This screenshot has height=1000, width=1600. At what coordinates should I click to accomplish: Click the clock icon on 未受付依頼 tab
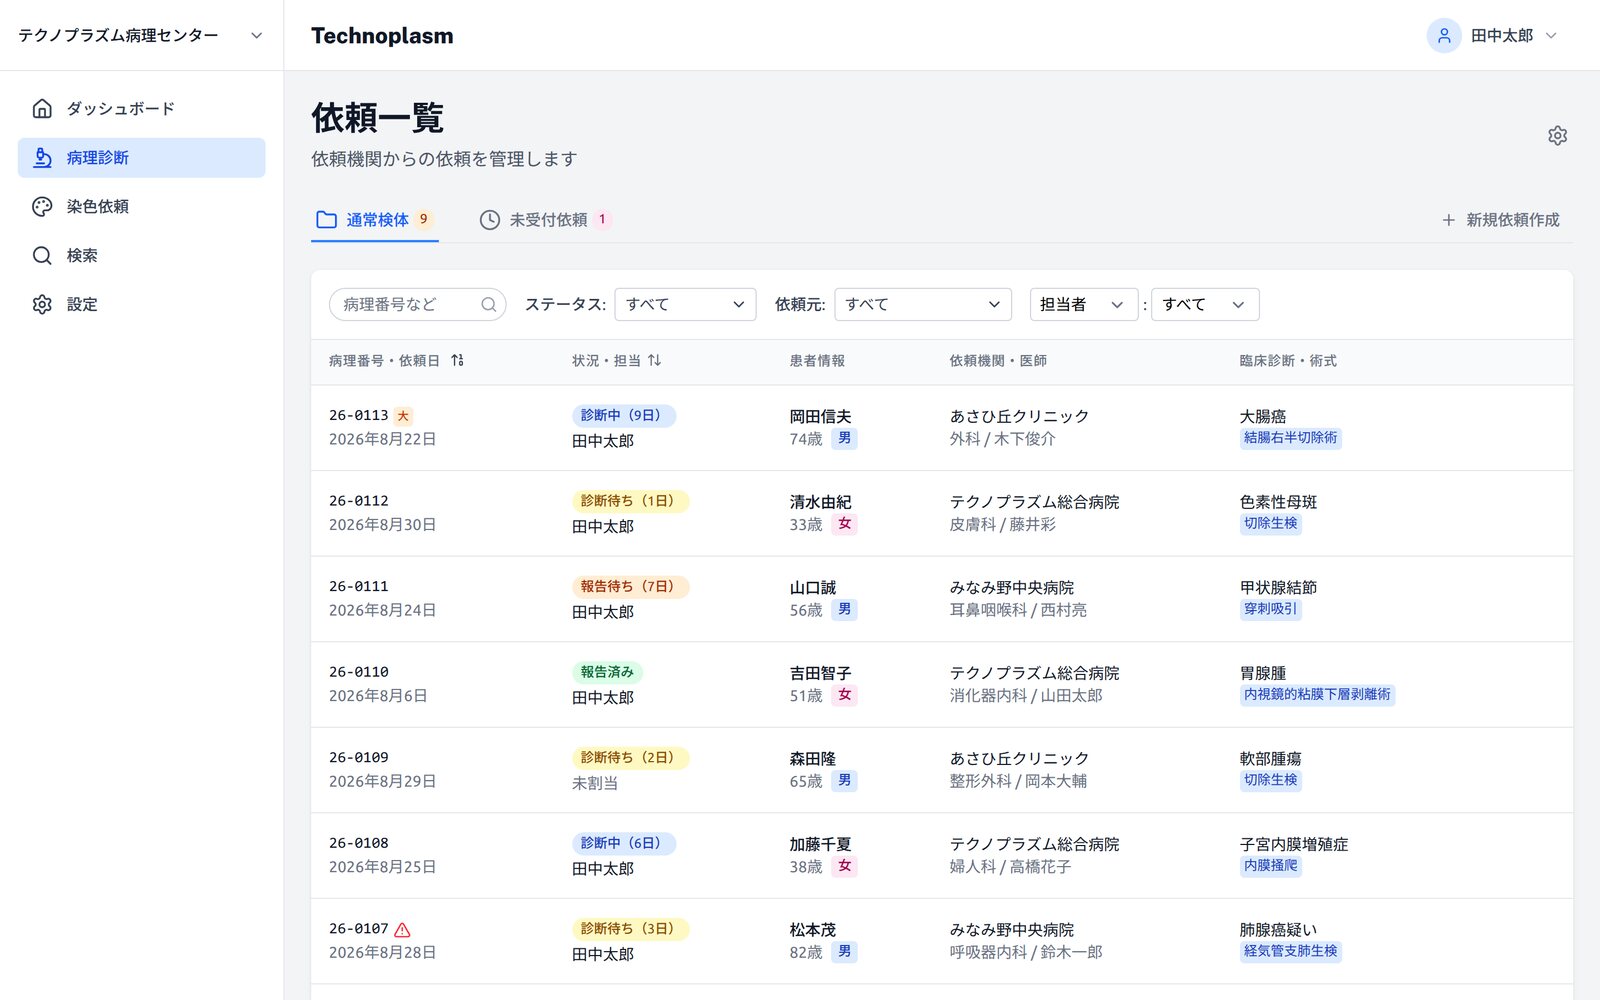pyautogui.click(x=489, y=219)
